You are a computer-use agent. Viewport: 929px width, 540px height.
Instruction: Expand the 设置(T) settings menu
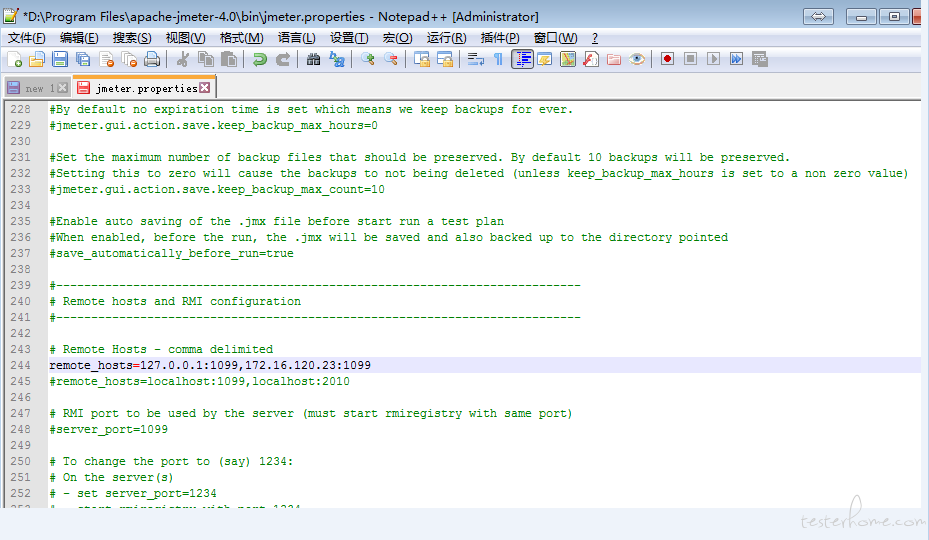click(x=349, y=38)
